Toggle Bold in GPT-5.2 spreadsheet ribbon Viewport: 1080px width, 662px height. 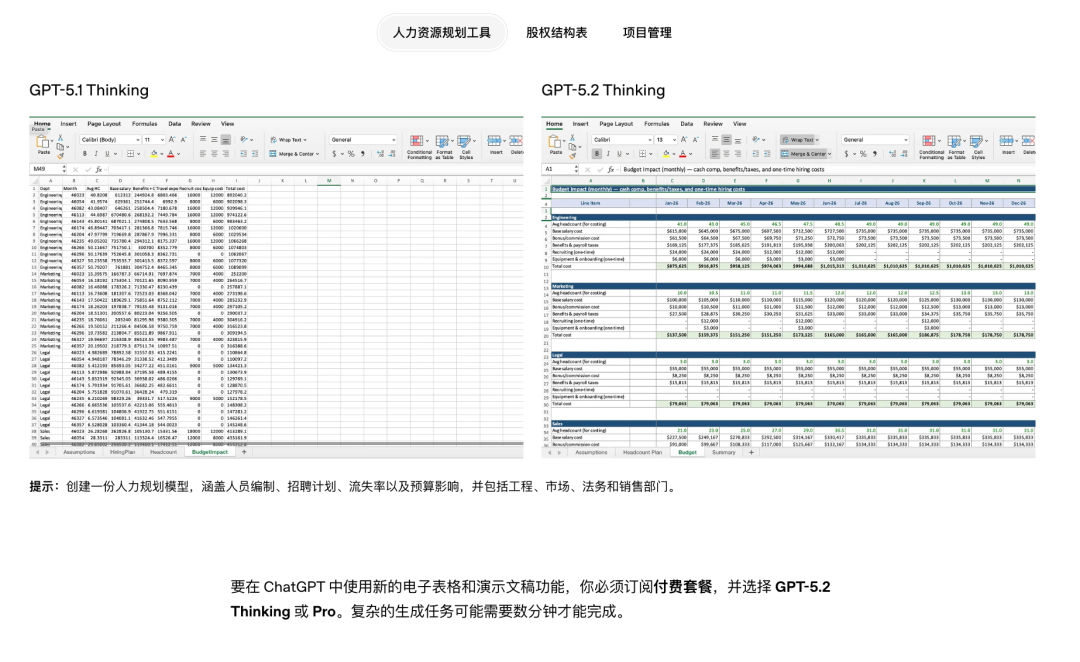[x=596, y=154]
